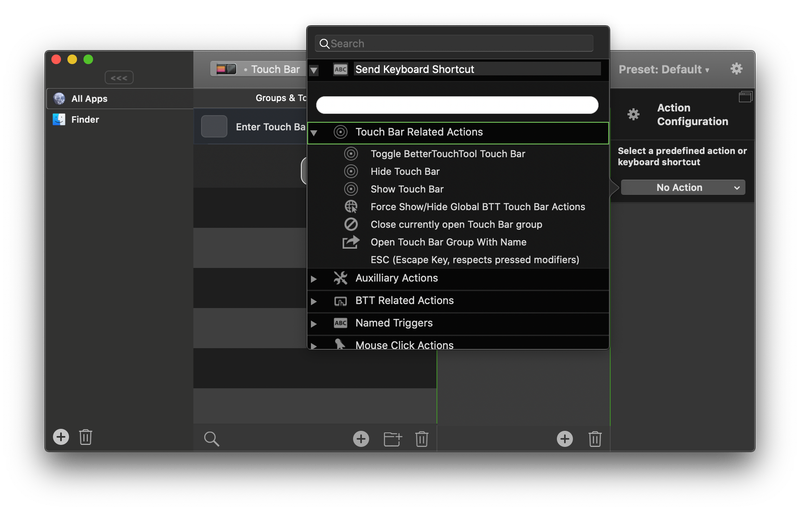Delete action with the rightmost trash icon
The height and width of the screenshot is (511, 800).
[x=595, y=439]
